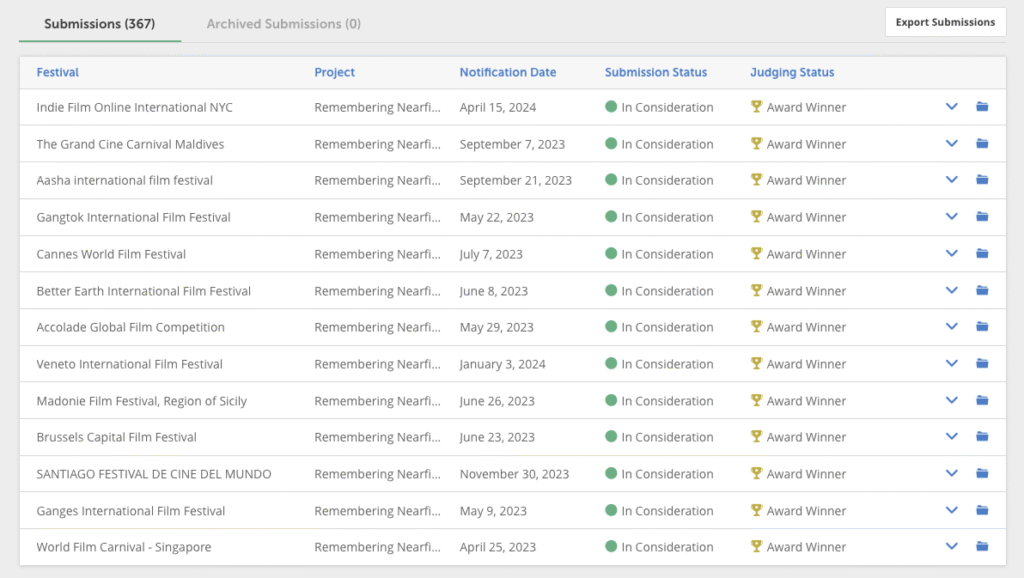Click the Export Submissions button
Viewport: 1024px width, 578px height.
click(945, 22)
